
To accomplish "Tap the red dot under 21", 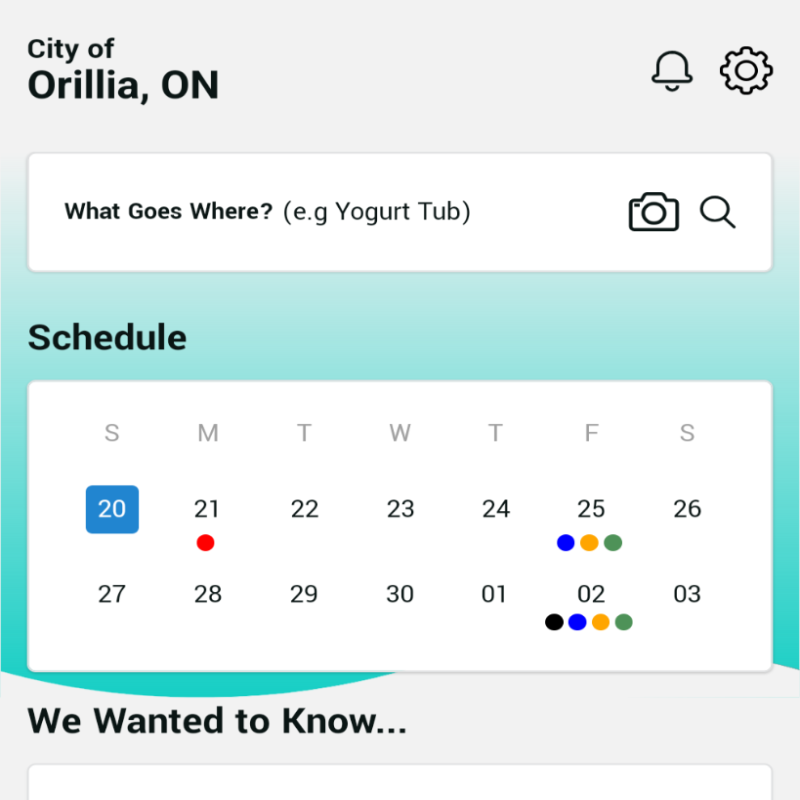I will pyautogui.click(x=206, y=542).
